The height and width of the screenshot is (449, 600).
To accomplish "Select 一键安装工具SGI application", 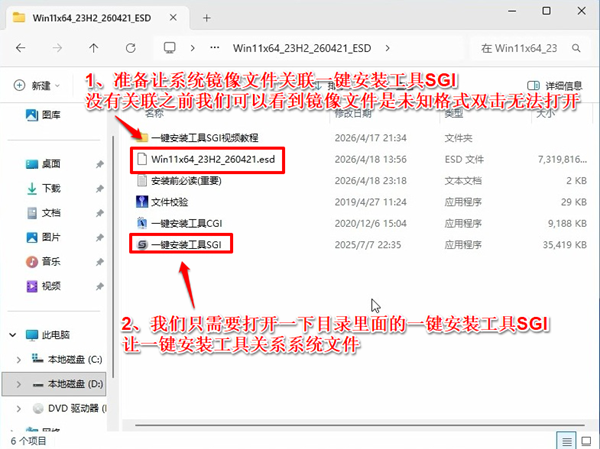I will pos(179,245).
